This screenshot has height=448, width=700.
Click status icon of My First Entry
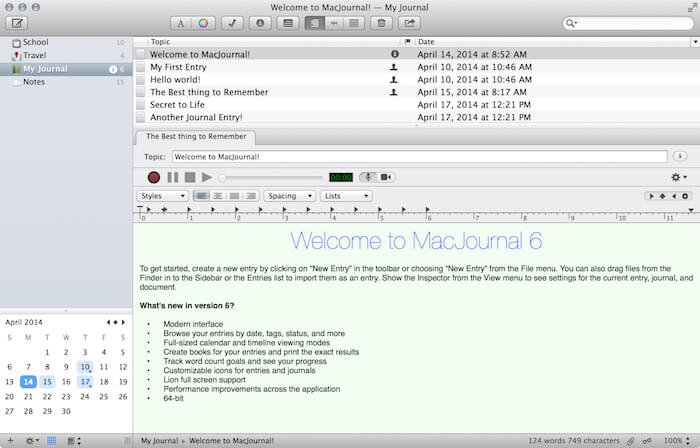pyautogui.click(x=394, y=67)
